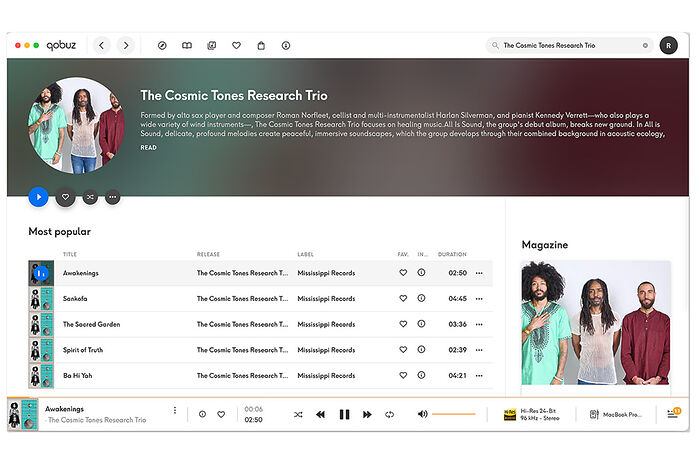
Task: Favorite the now playing track in player
Action: click(x=221, y=414)
